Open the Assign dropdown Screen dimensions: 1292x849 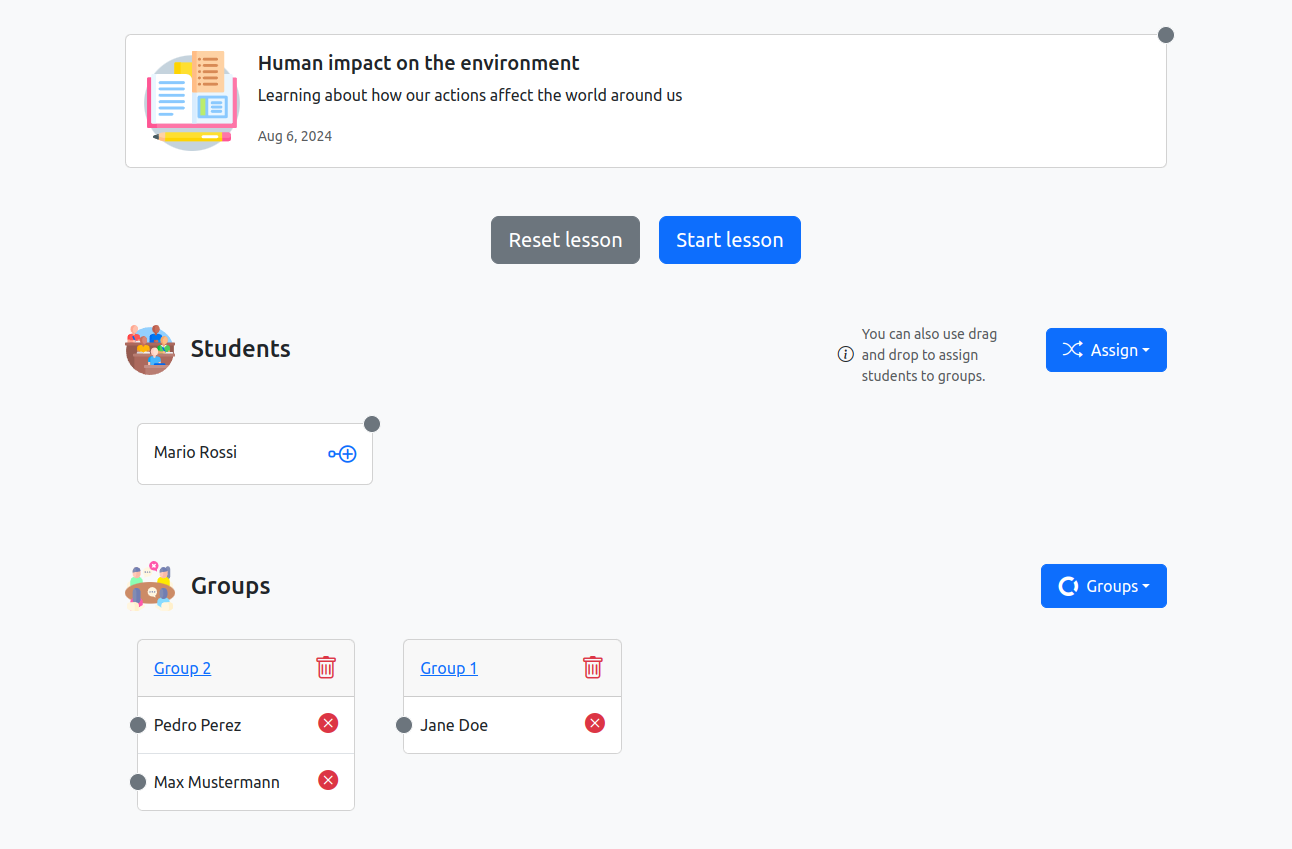(x=1106, y=350)
